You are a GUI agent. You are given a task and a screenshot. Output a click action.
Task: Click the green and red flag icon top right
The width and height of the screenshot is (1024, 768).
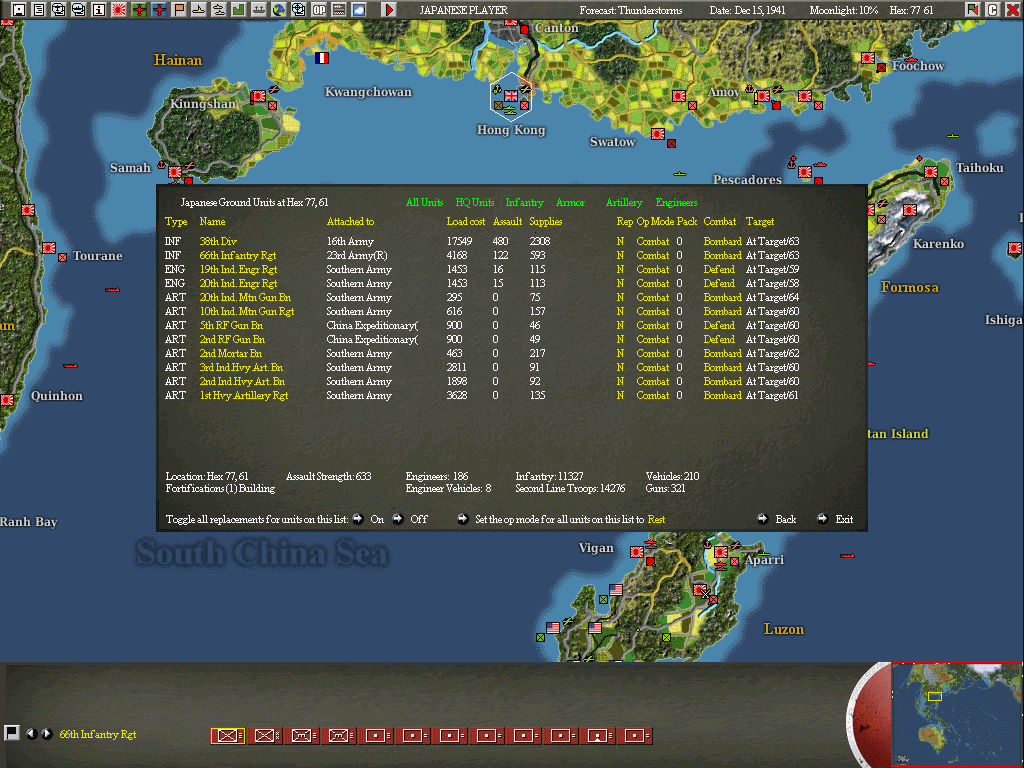click(973, 10)
